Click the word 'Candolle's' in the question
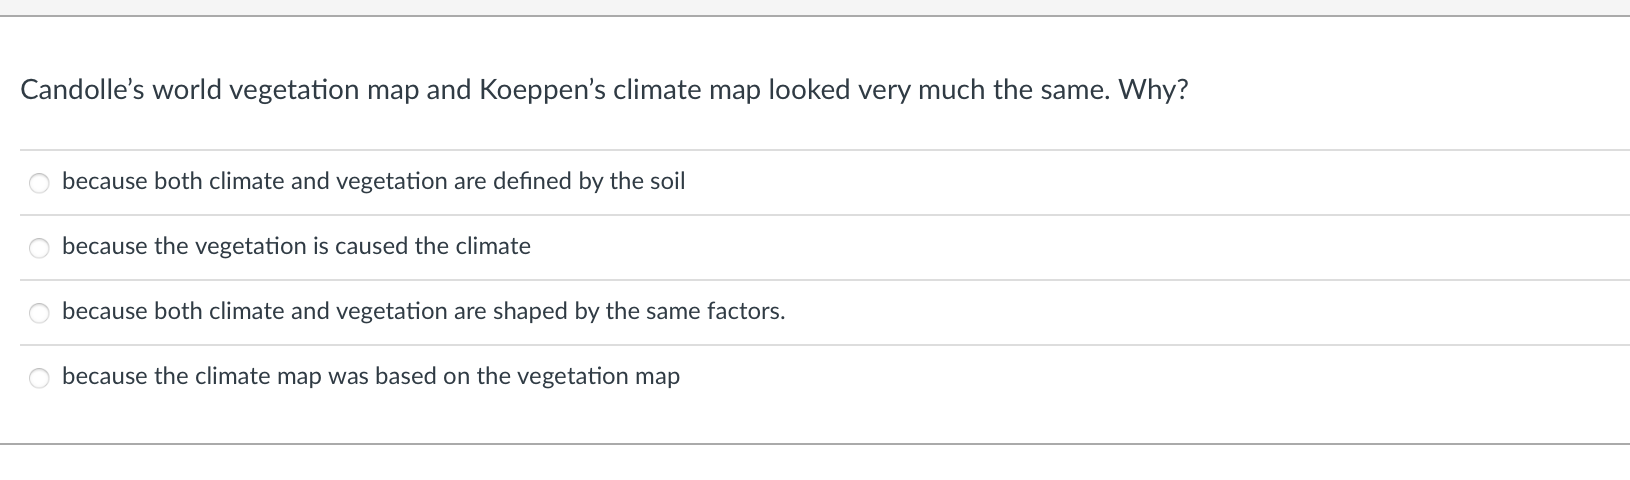The width and height of the screenshot is (1630, 480). 82,90
